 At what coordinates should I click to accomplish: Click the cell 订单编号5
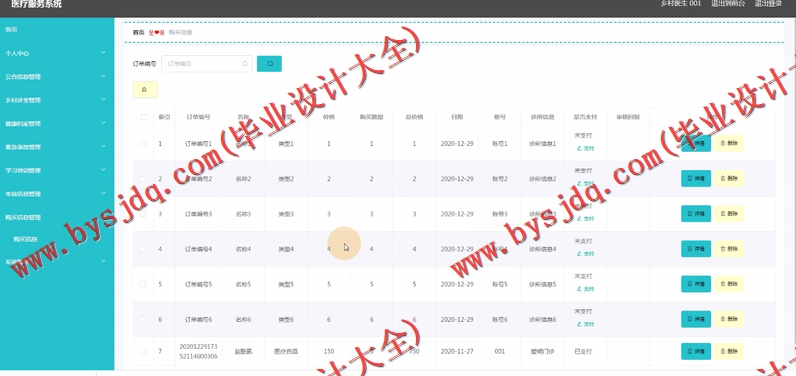click(x=198, y=284)
